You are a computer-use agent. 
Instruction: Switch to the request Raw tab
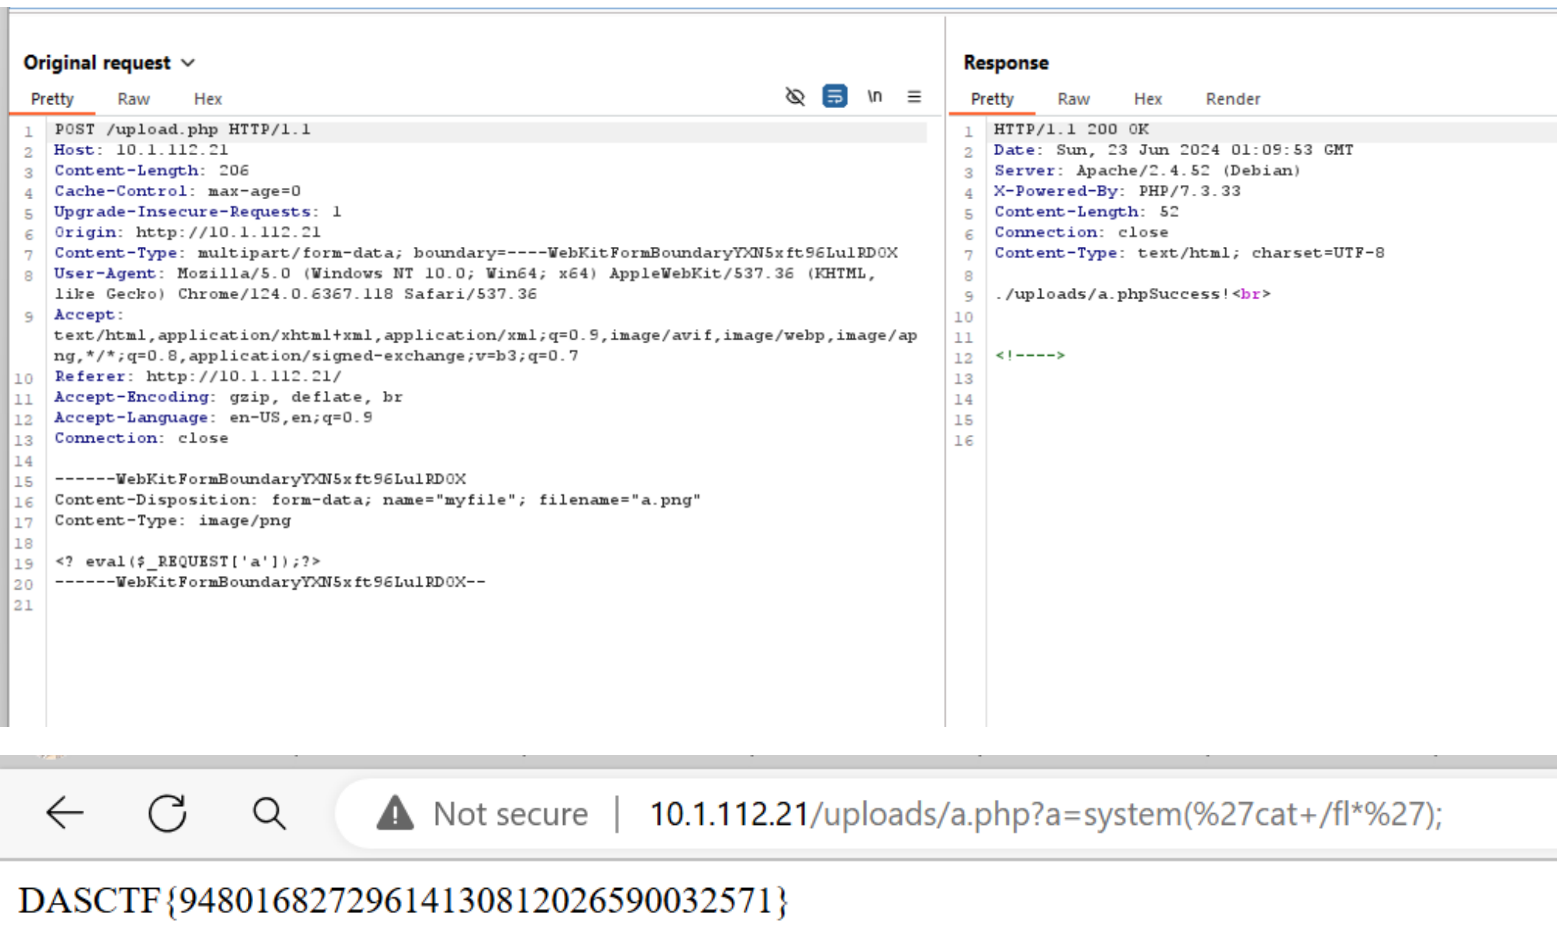pos(133,99)
